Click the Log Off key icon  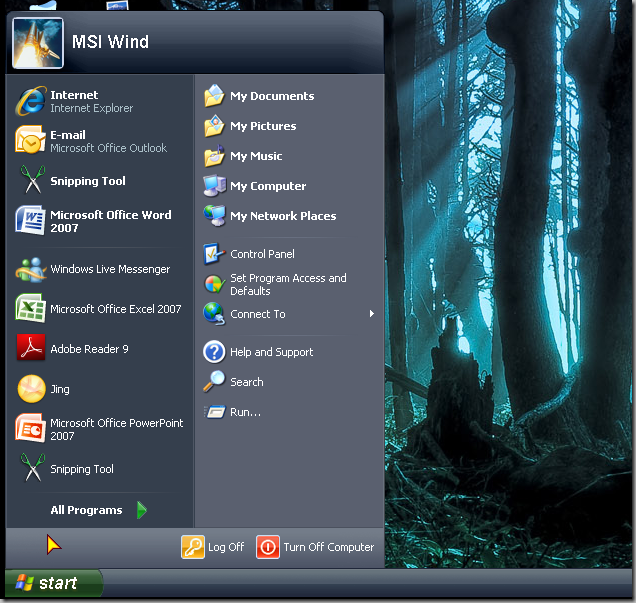point(193,547)
